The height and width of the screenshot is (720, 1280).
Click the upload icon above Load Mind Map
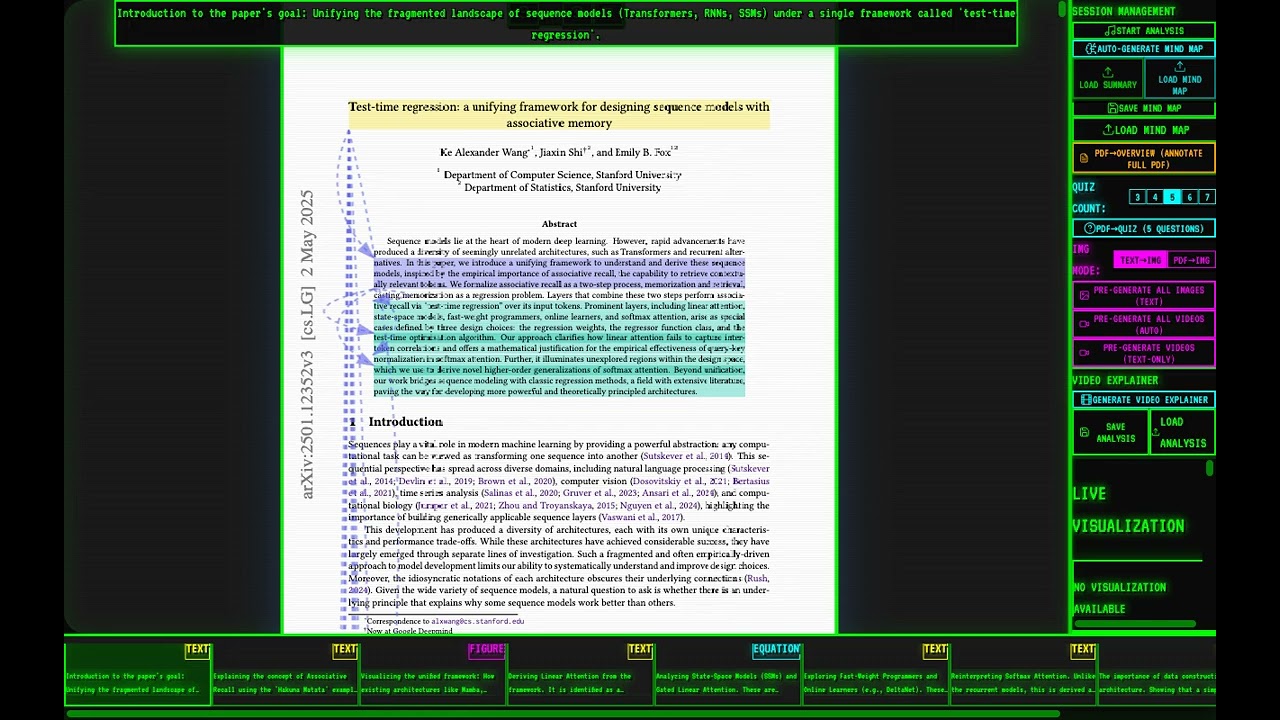pos(1180,67)
